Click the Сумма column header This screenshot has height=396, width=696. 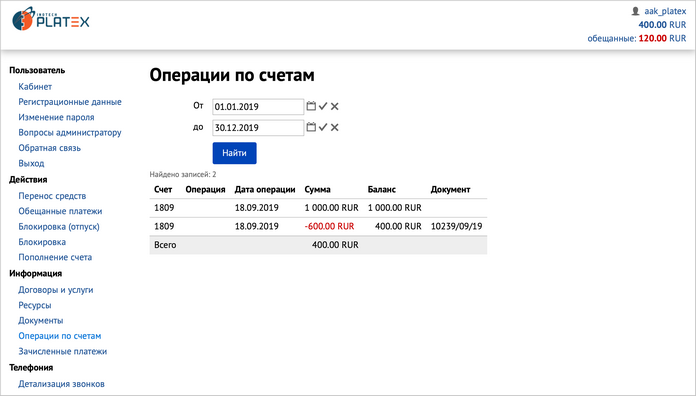(317, 190)
